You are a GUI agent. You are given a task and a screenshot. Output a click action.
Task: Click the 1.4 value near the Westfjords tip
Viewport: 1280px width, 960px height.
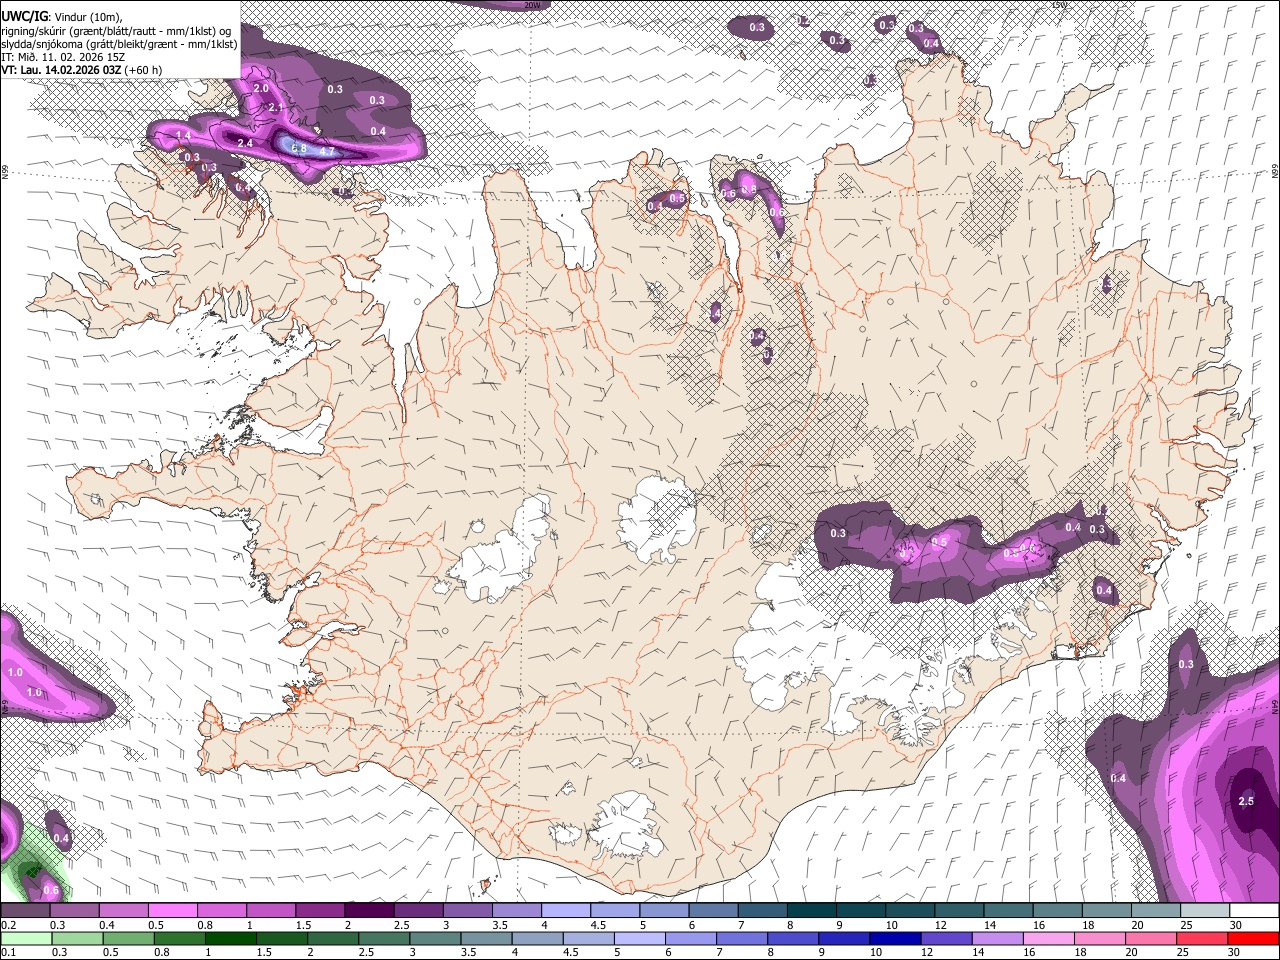183,135
